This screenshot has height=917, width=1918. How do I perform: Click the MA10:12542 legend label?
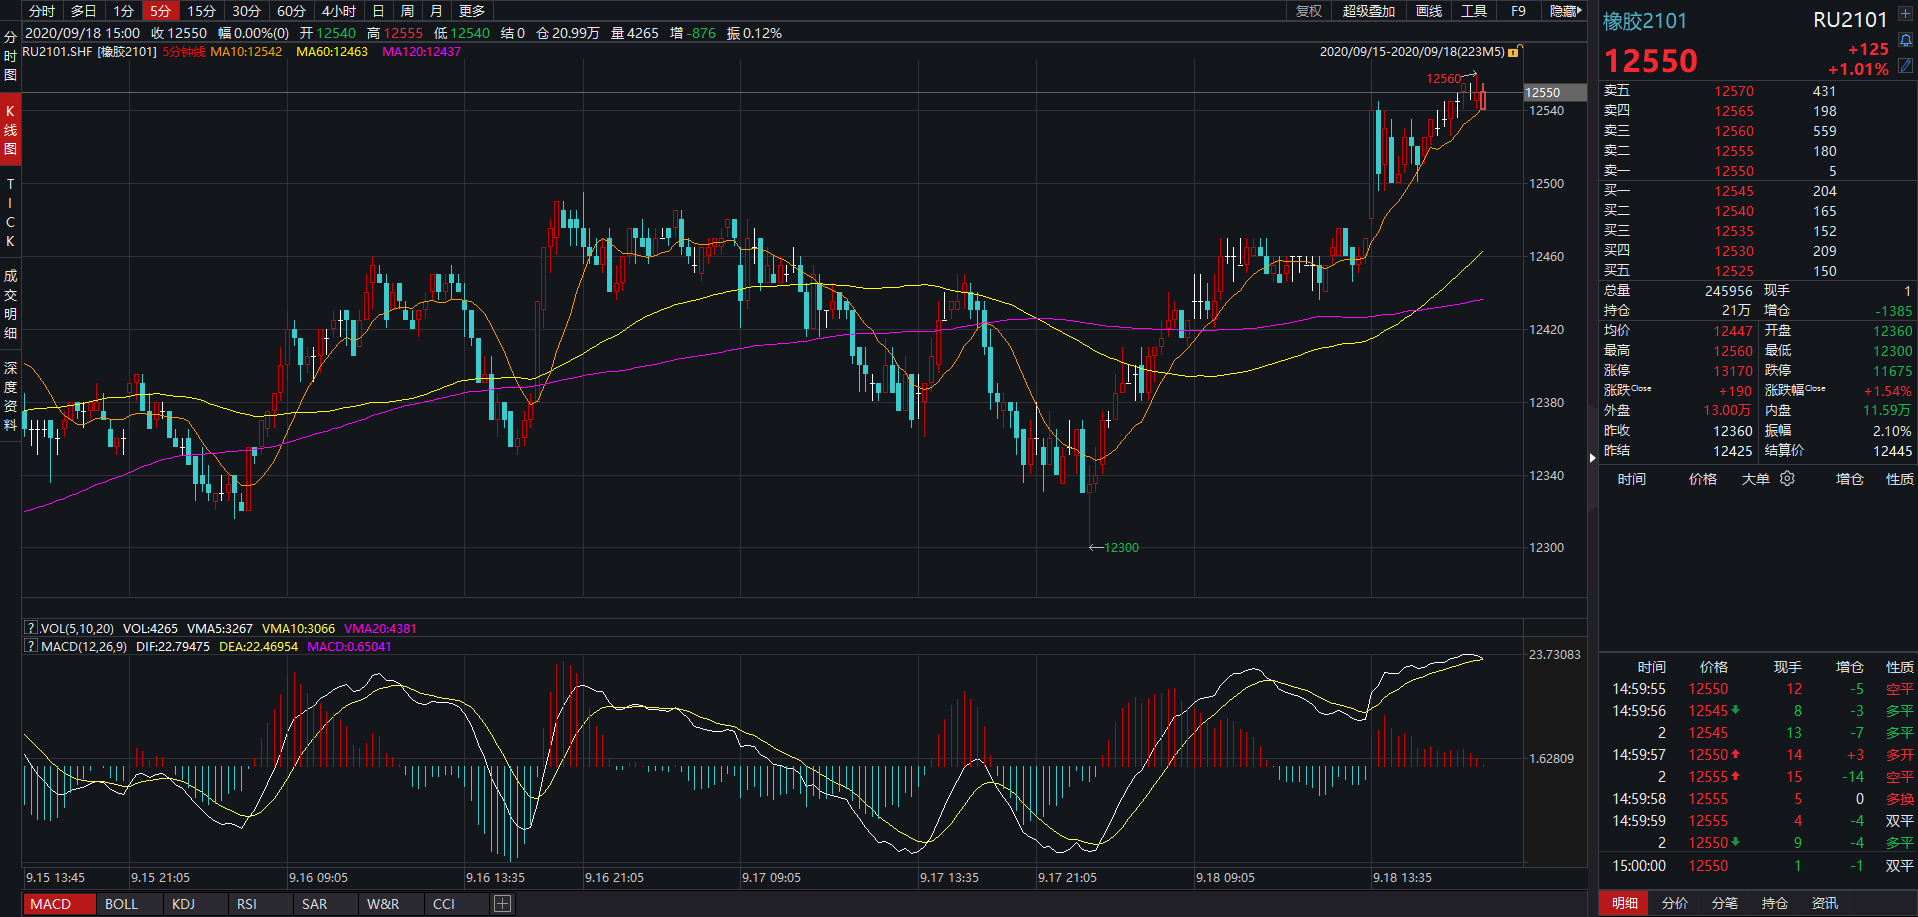[x=246, y=51]
